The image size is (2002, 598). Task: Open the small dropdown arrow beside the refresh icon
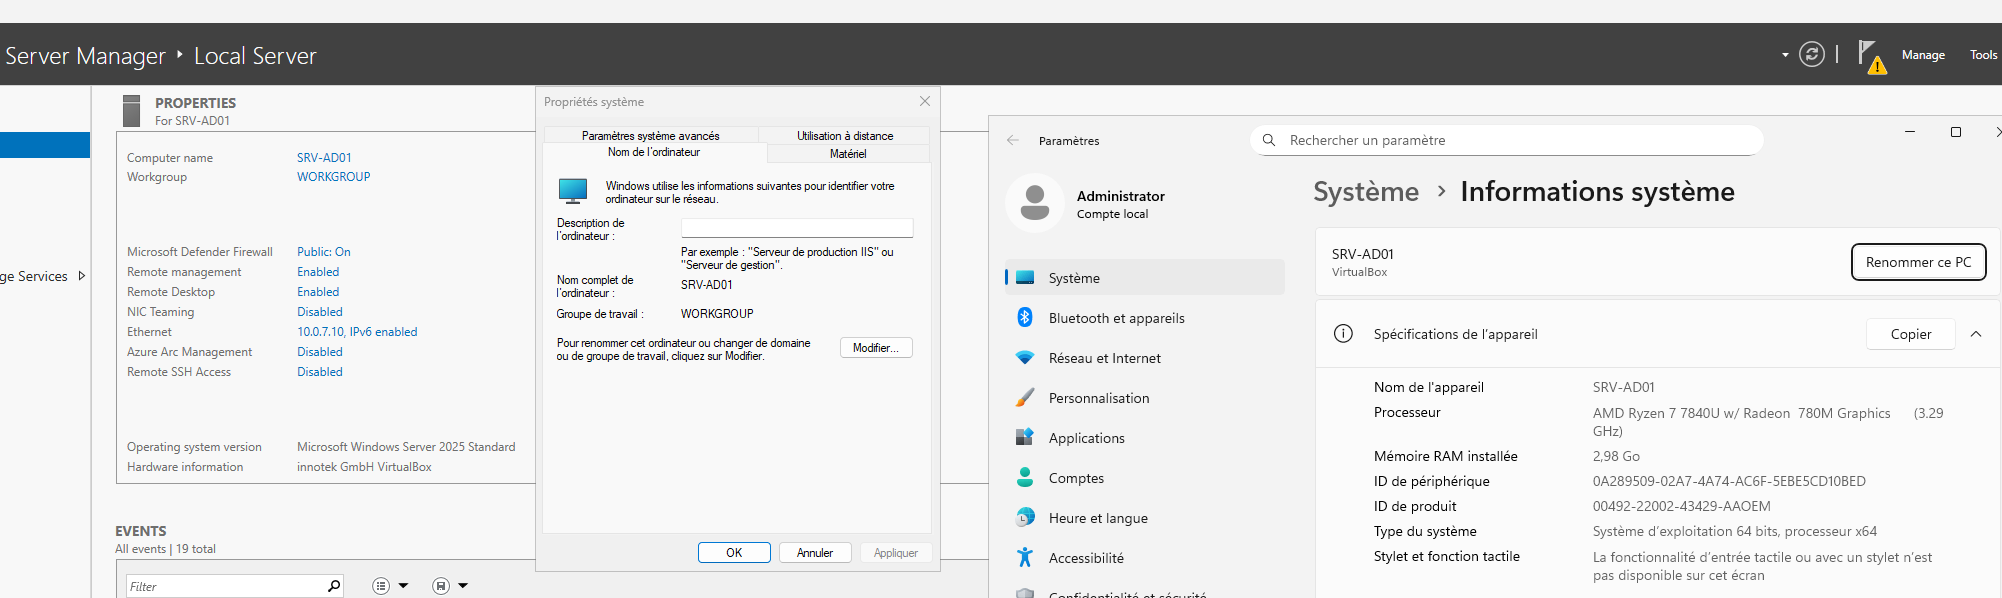click(x=1785, y=55)
